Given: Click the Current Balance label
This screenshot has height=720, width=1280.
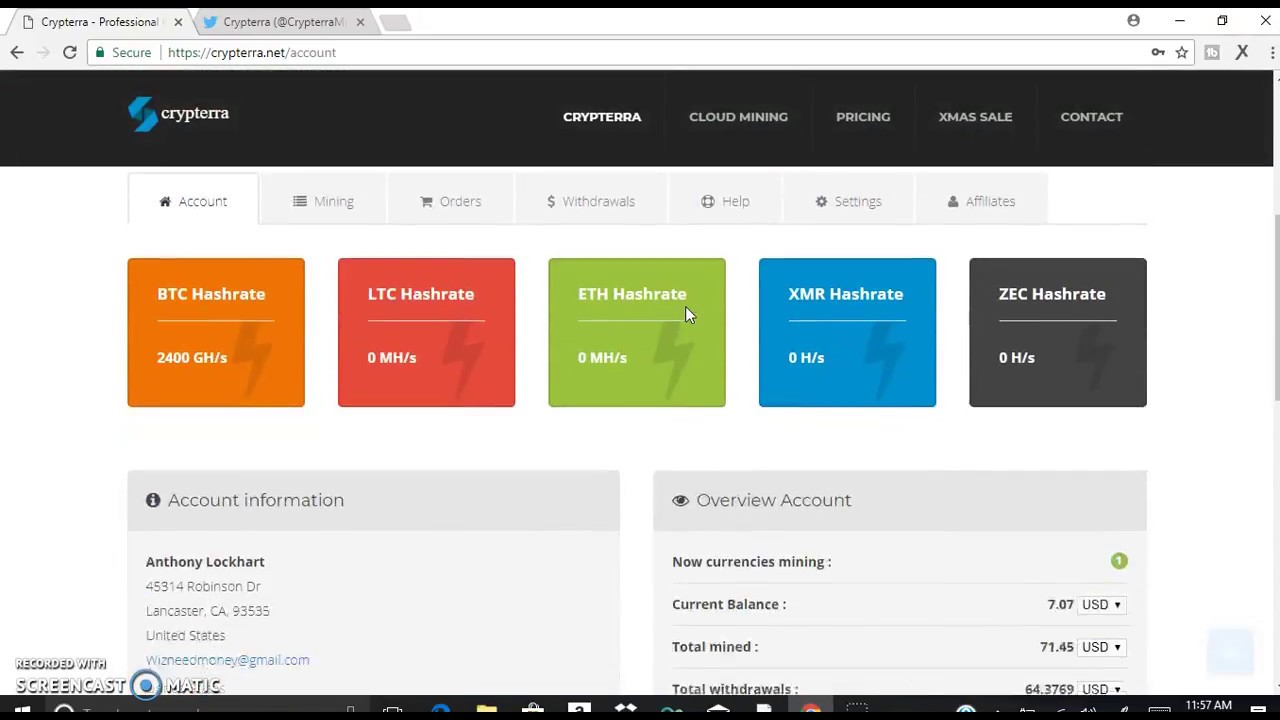Looking at the screenshot, I should pos(729,604).
